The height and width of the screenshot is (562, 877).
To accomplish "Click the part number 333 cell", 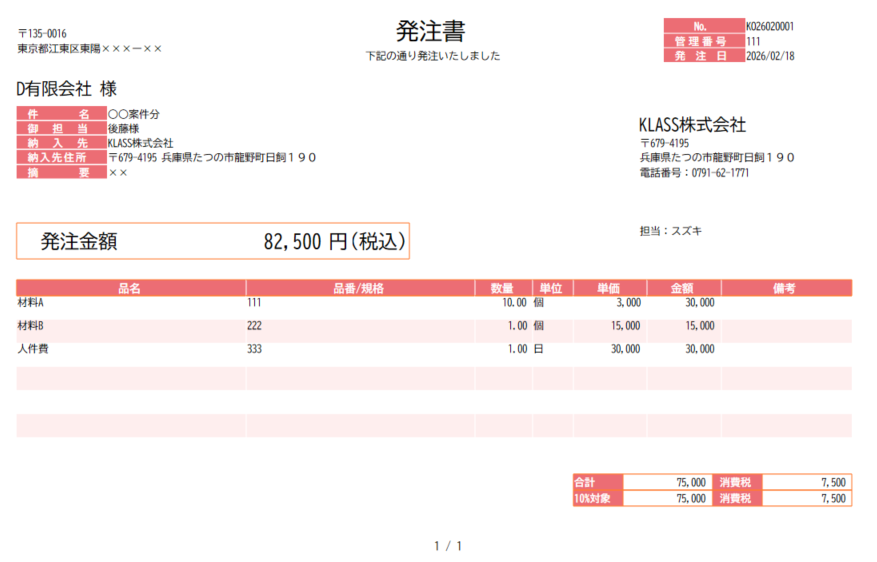I will point(254,349).
